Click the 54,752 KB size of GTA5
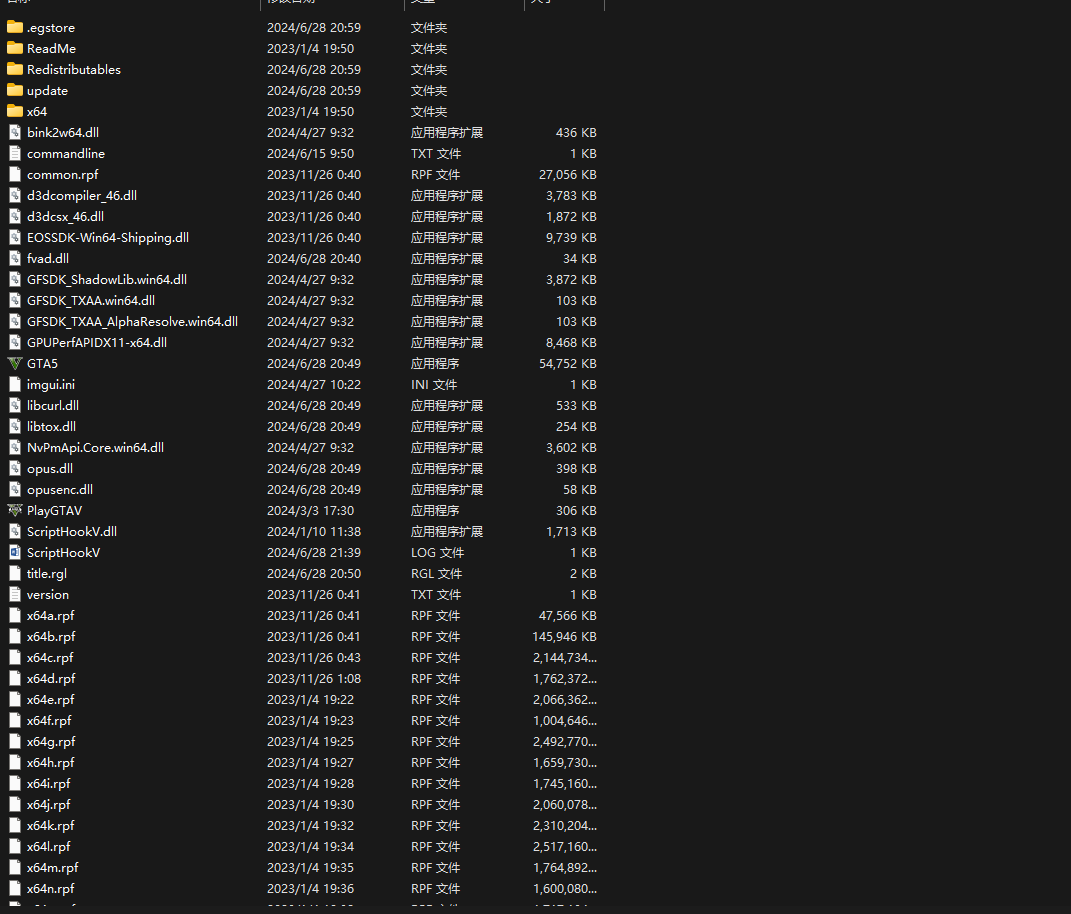Viewport: 1071px width, 914px height. (568, 363)
